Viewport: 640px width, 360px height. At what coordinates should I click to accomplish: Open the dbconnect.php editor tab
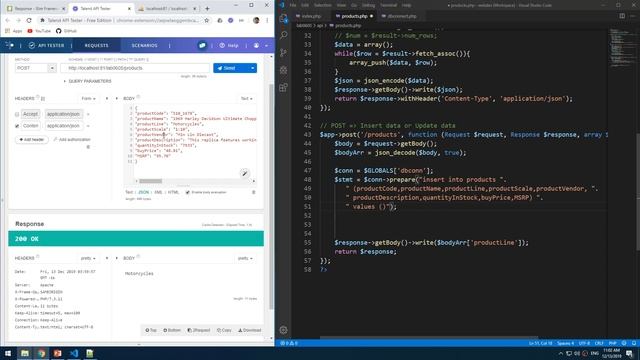402,16
